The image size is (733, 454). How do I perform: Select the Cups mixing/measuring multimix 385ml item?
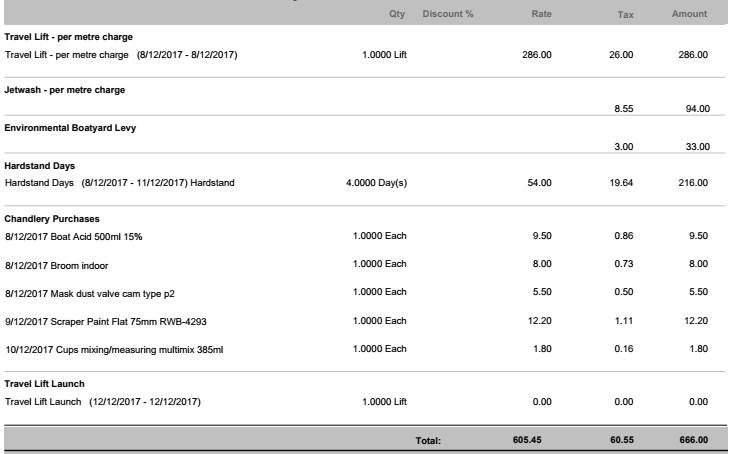coord(114,350)
